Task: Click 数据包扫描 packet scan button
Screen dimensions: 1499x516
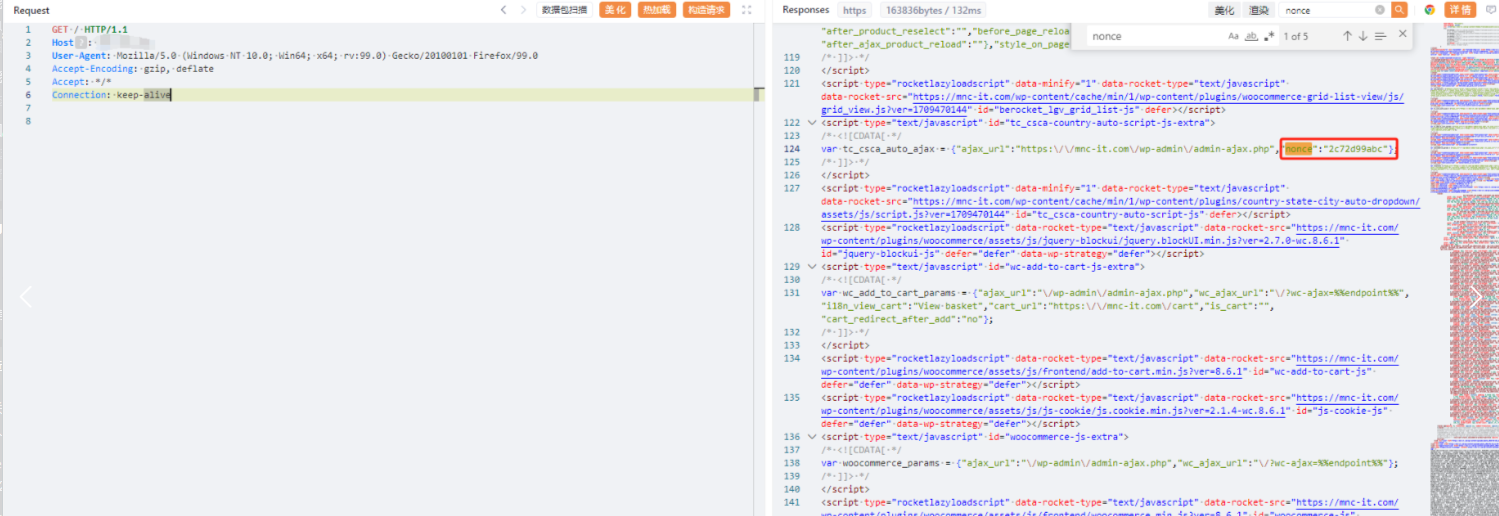Action: pyautogui.click(x=564, y=10)
